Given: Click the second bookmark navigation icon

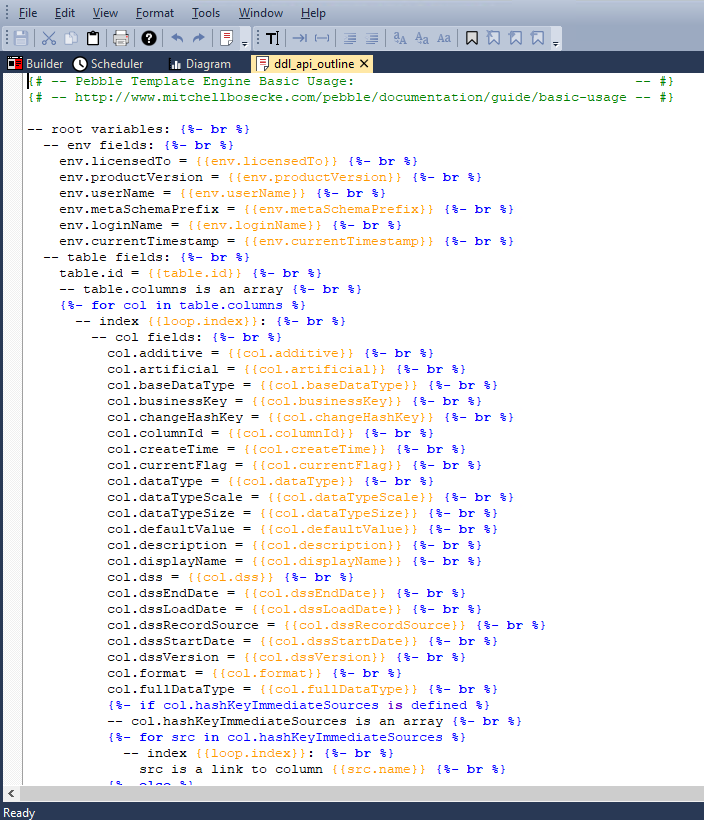Looking at the screenshot, I should 493,38.
